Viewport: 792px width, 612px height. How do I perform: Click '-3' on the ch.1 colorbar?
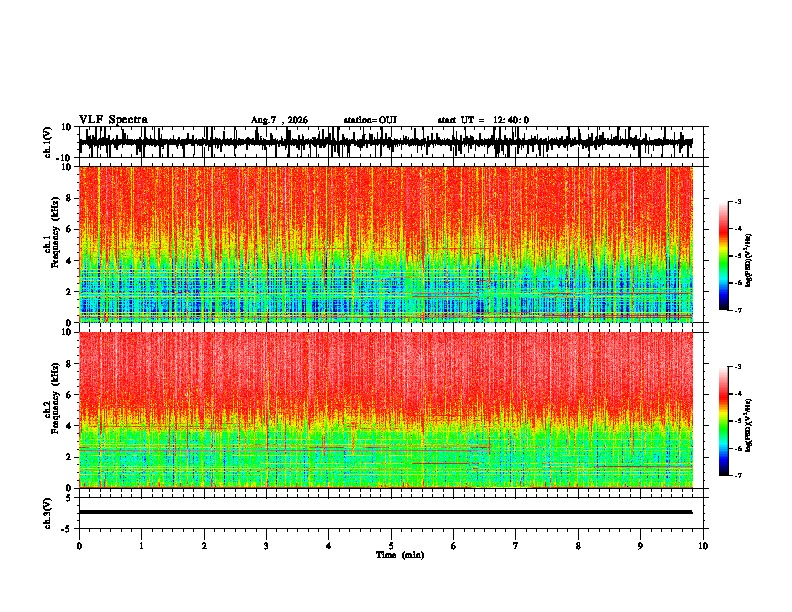pyautogui.click(x=737, y=202)
